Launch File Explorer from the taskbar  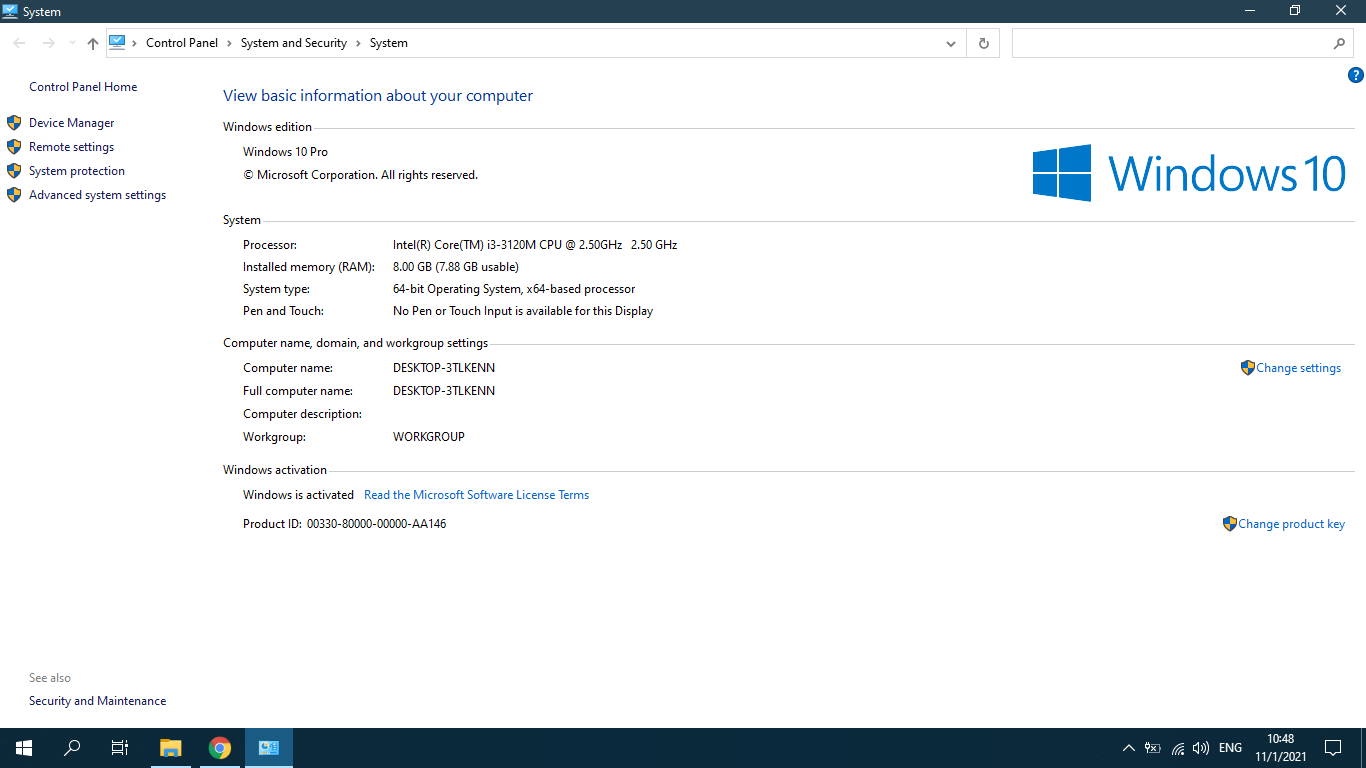tap(171, 748)
